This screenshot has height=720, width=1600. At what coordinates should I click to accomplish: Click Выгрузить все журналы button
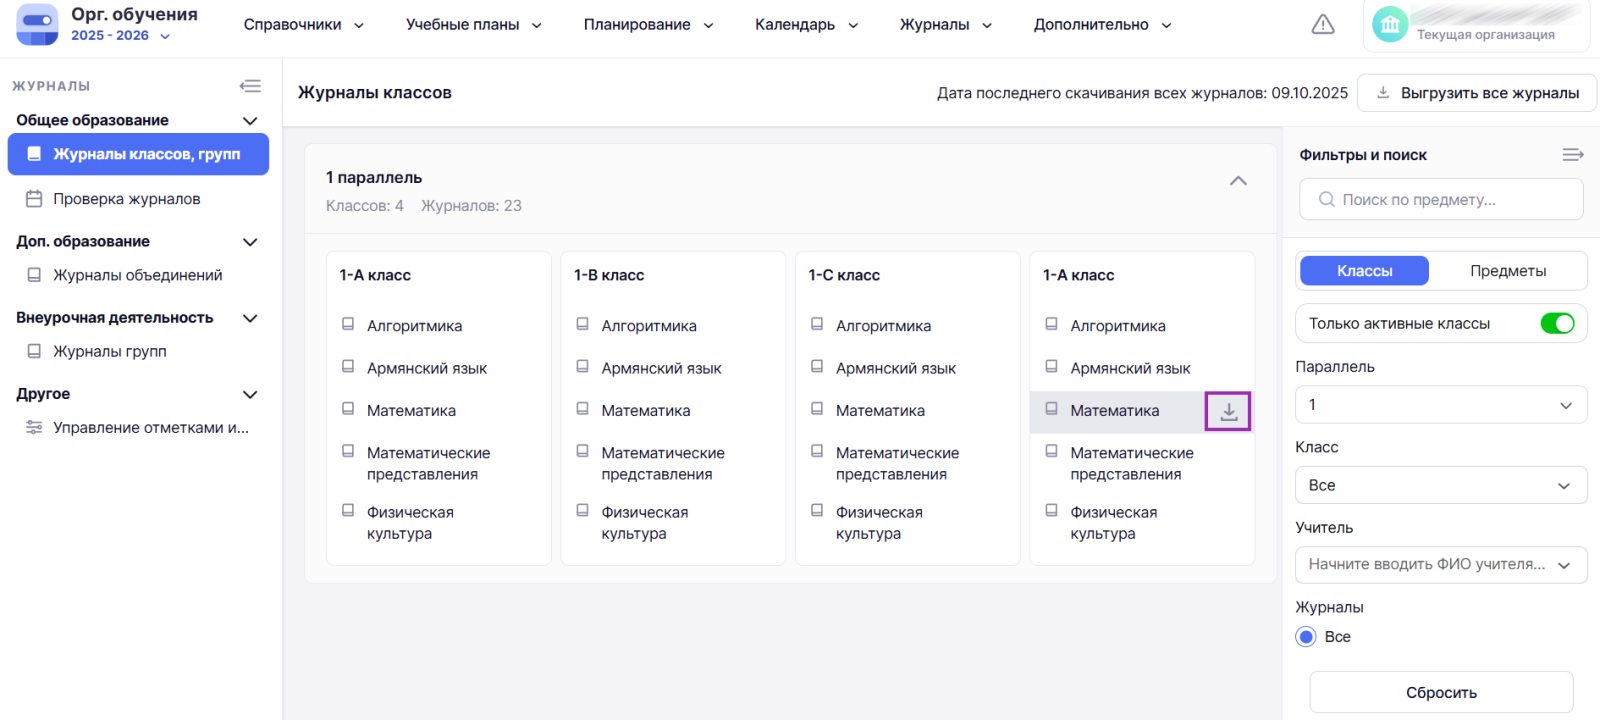1477,93
